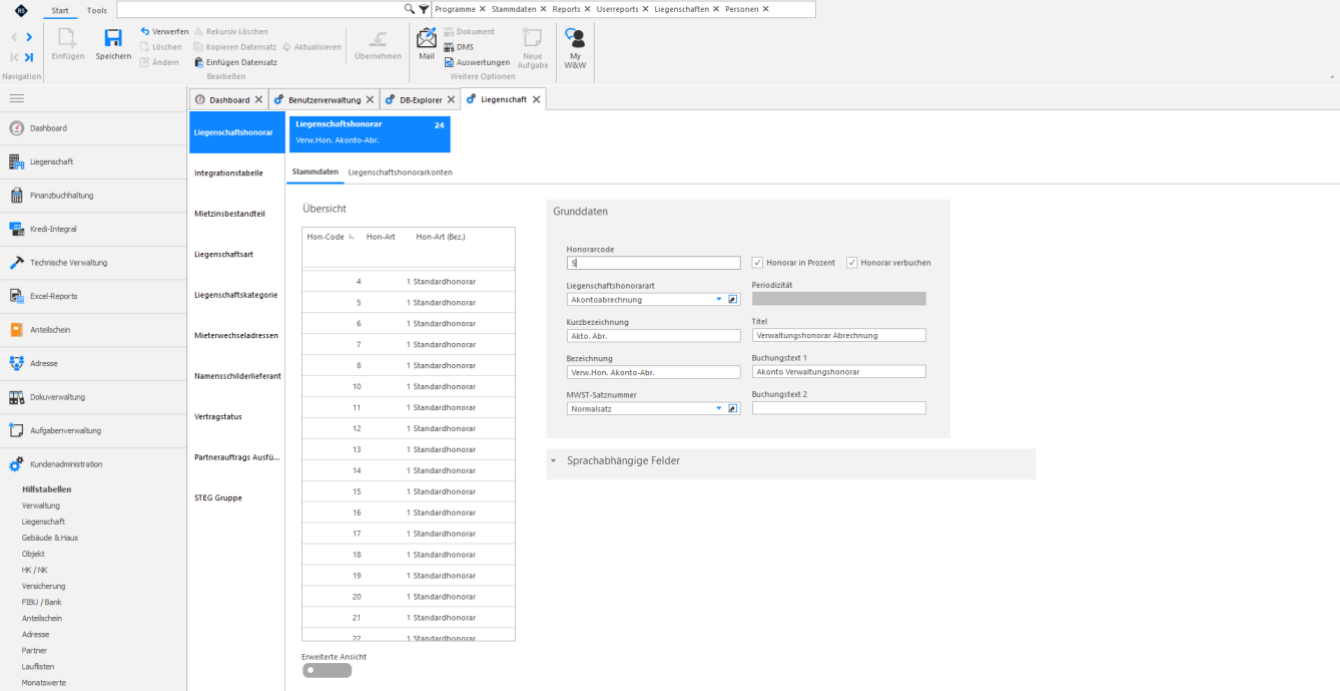The width and height of the screenshot is (1340, 691).
Task: Open the Liegenschaftshonorarart dropdown
Action: point(718,299)
